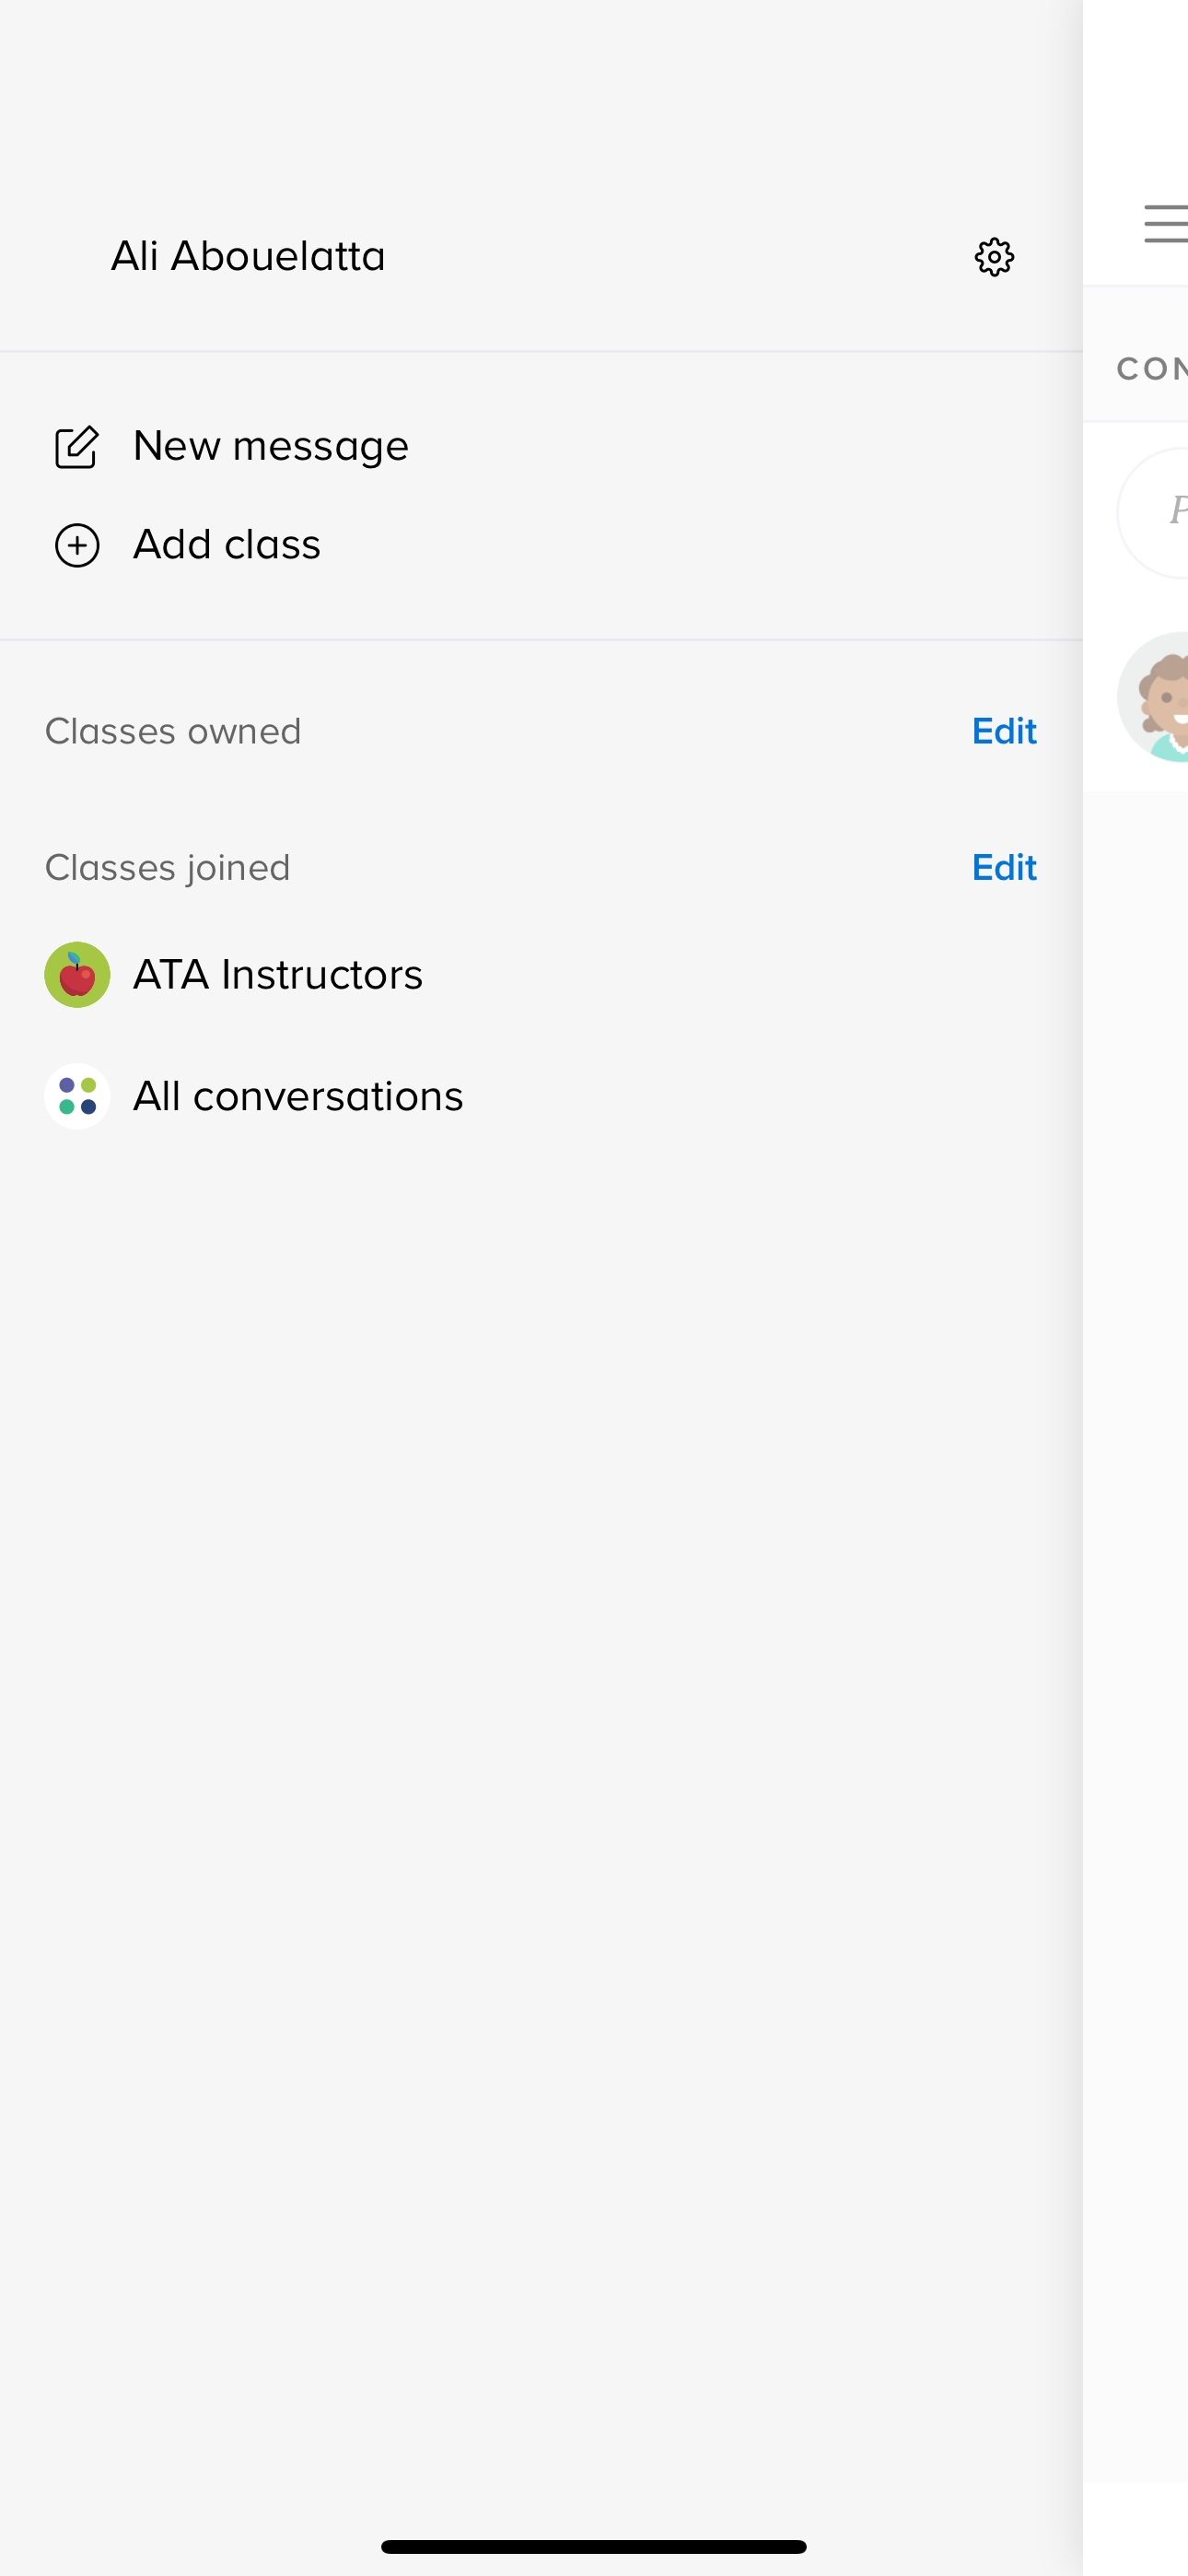
Task: Open All conversations
Action: (x=296, y=1095)
